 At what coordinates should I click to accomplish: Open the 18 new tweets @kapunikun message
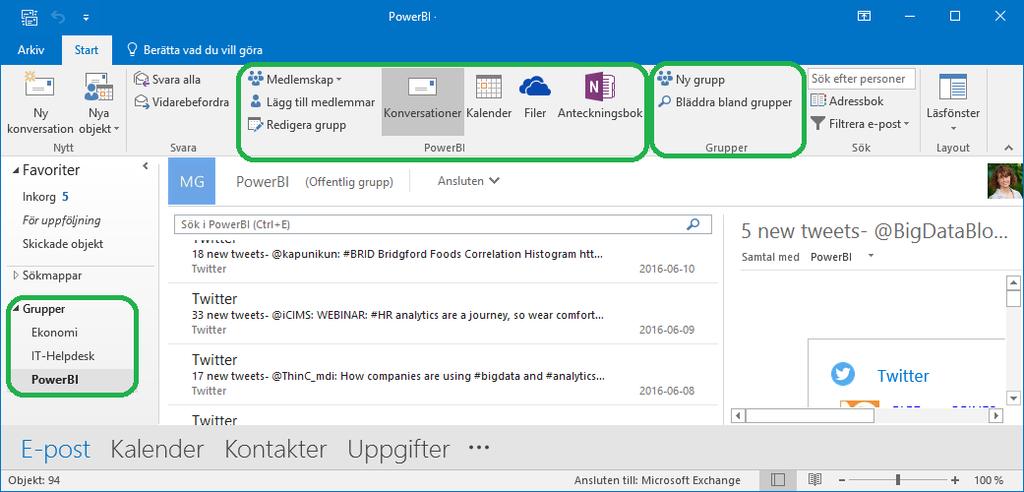pyautogui.click(x=443, y=259)
